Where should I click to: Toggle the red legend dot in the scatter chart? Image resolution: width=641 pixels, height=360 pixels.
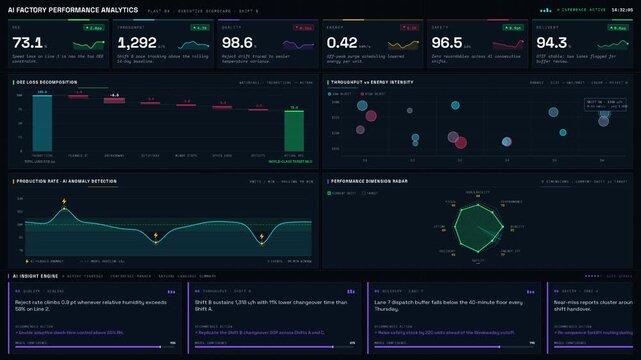pyautogui.click(x=362, y=94)
